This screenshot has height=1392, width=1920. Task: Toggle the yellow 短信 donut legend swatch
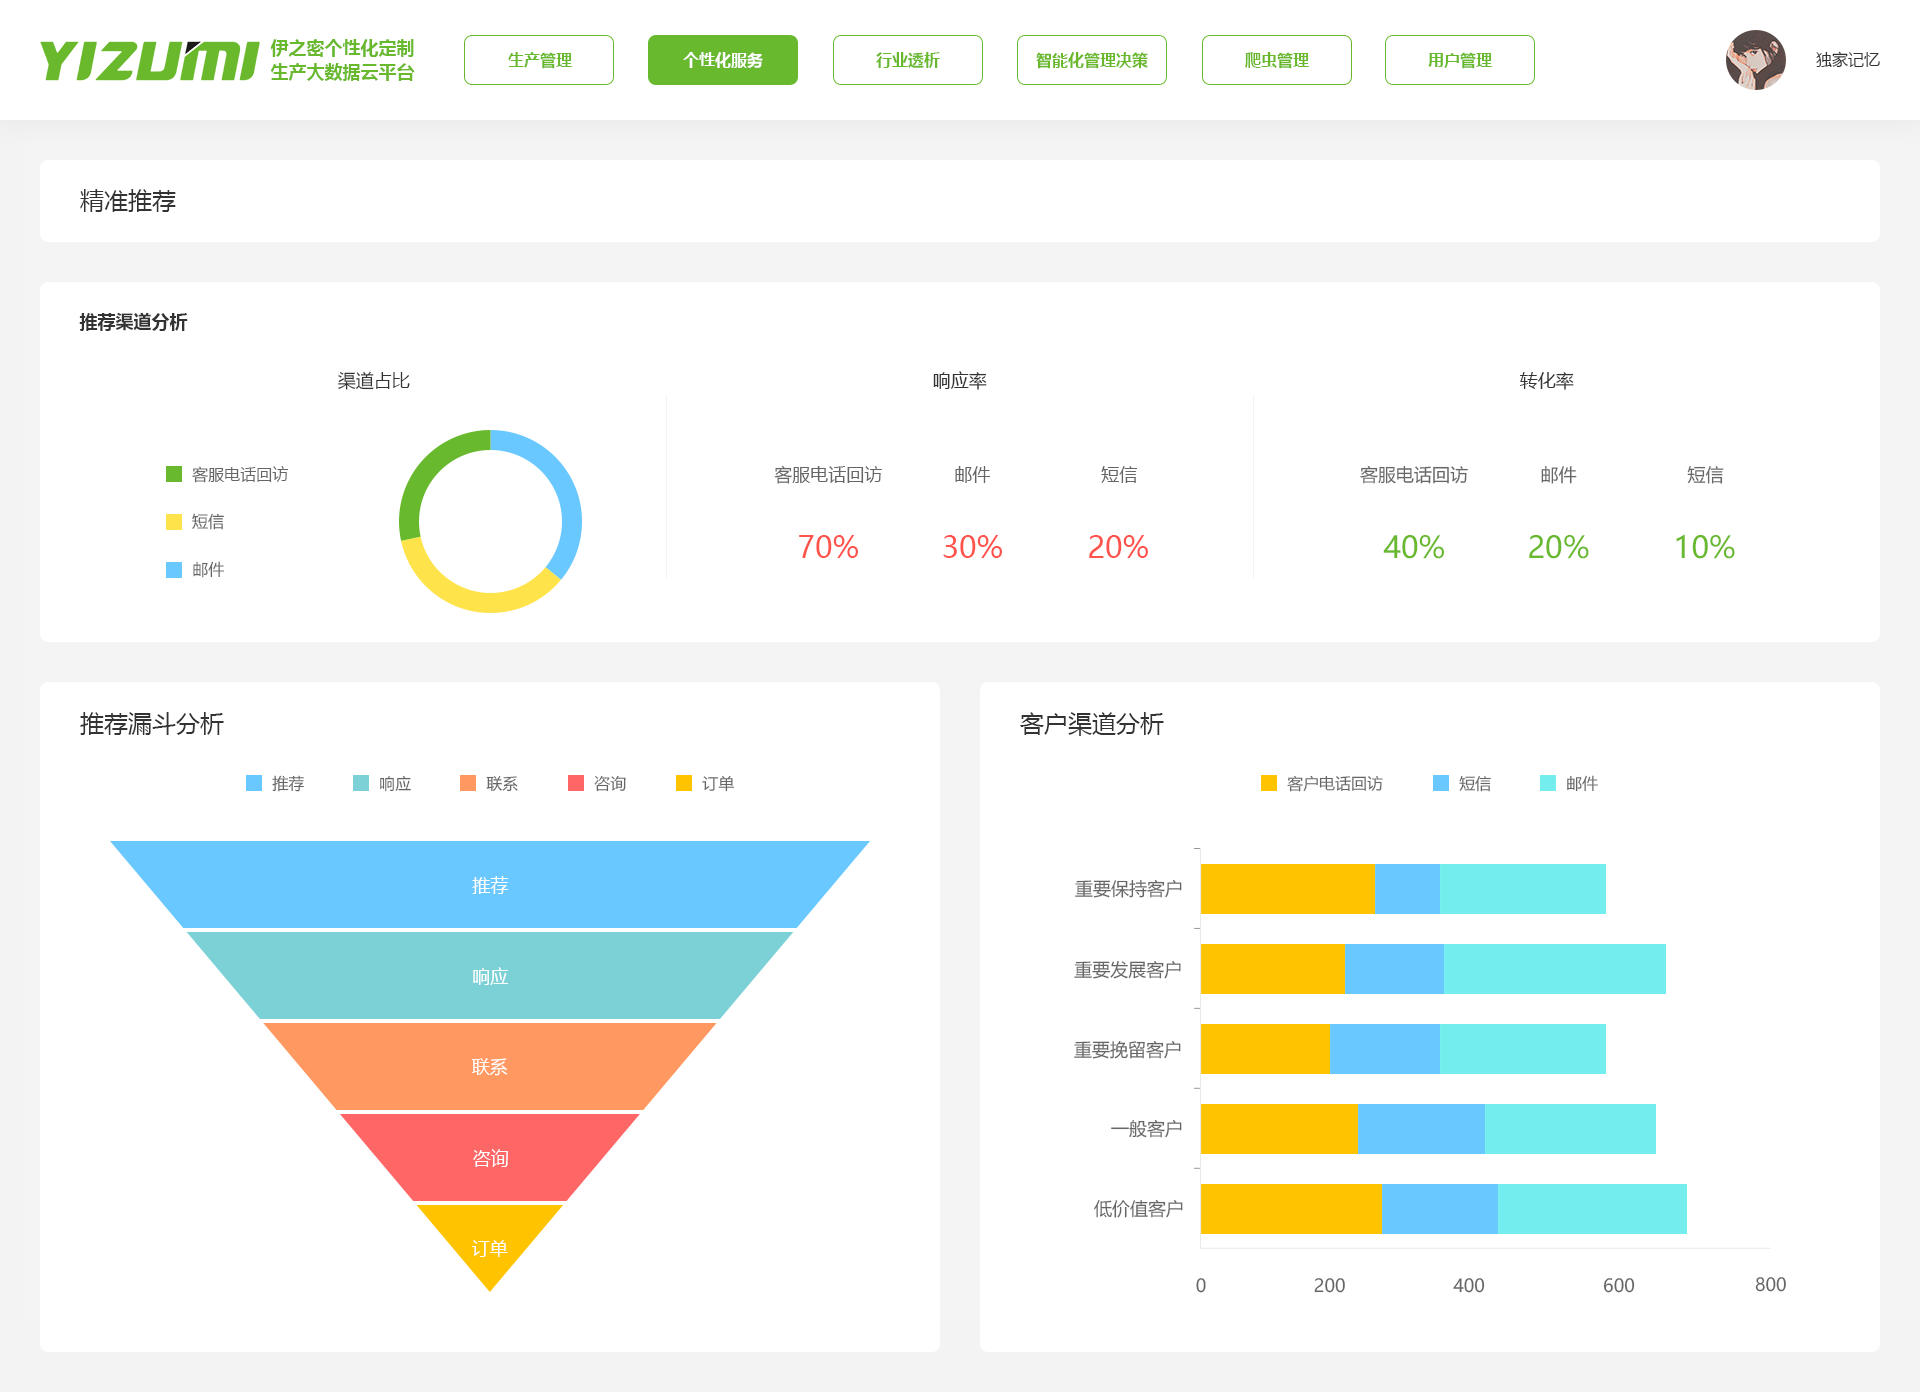point(174,522)
